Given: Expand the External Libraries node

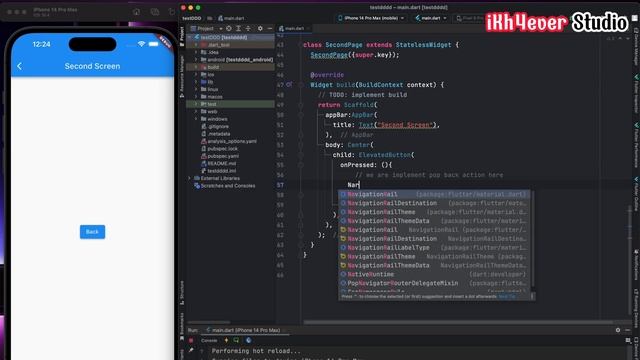Looking at the screenshot, I should [x=189, y=178].
